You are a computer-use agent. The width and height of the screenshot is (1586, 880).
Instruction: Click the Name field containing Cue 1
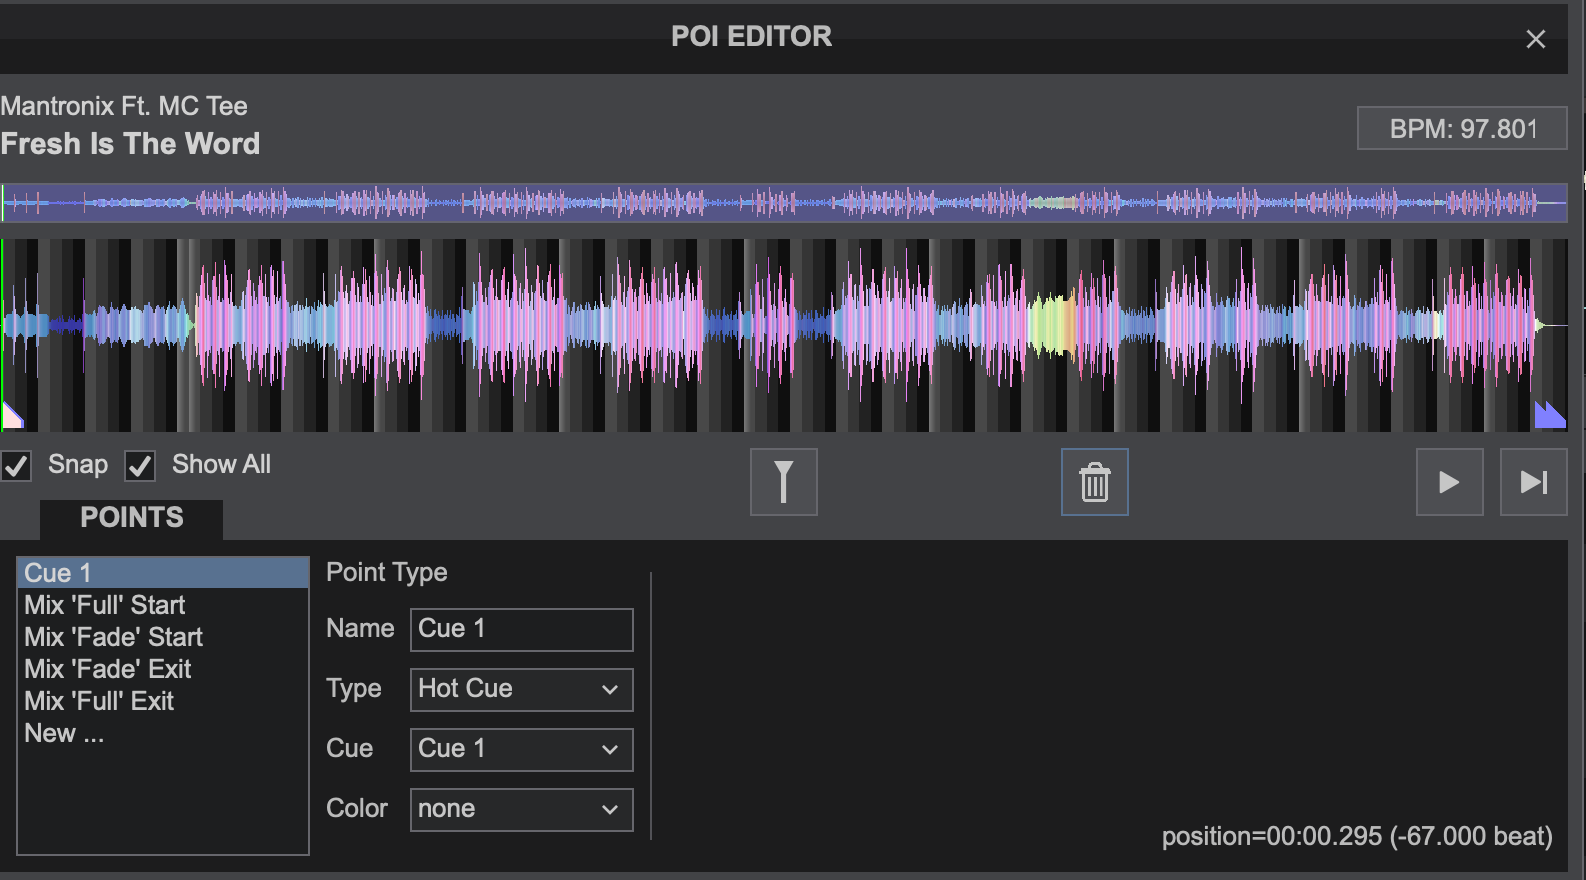coord(521,629)
